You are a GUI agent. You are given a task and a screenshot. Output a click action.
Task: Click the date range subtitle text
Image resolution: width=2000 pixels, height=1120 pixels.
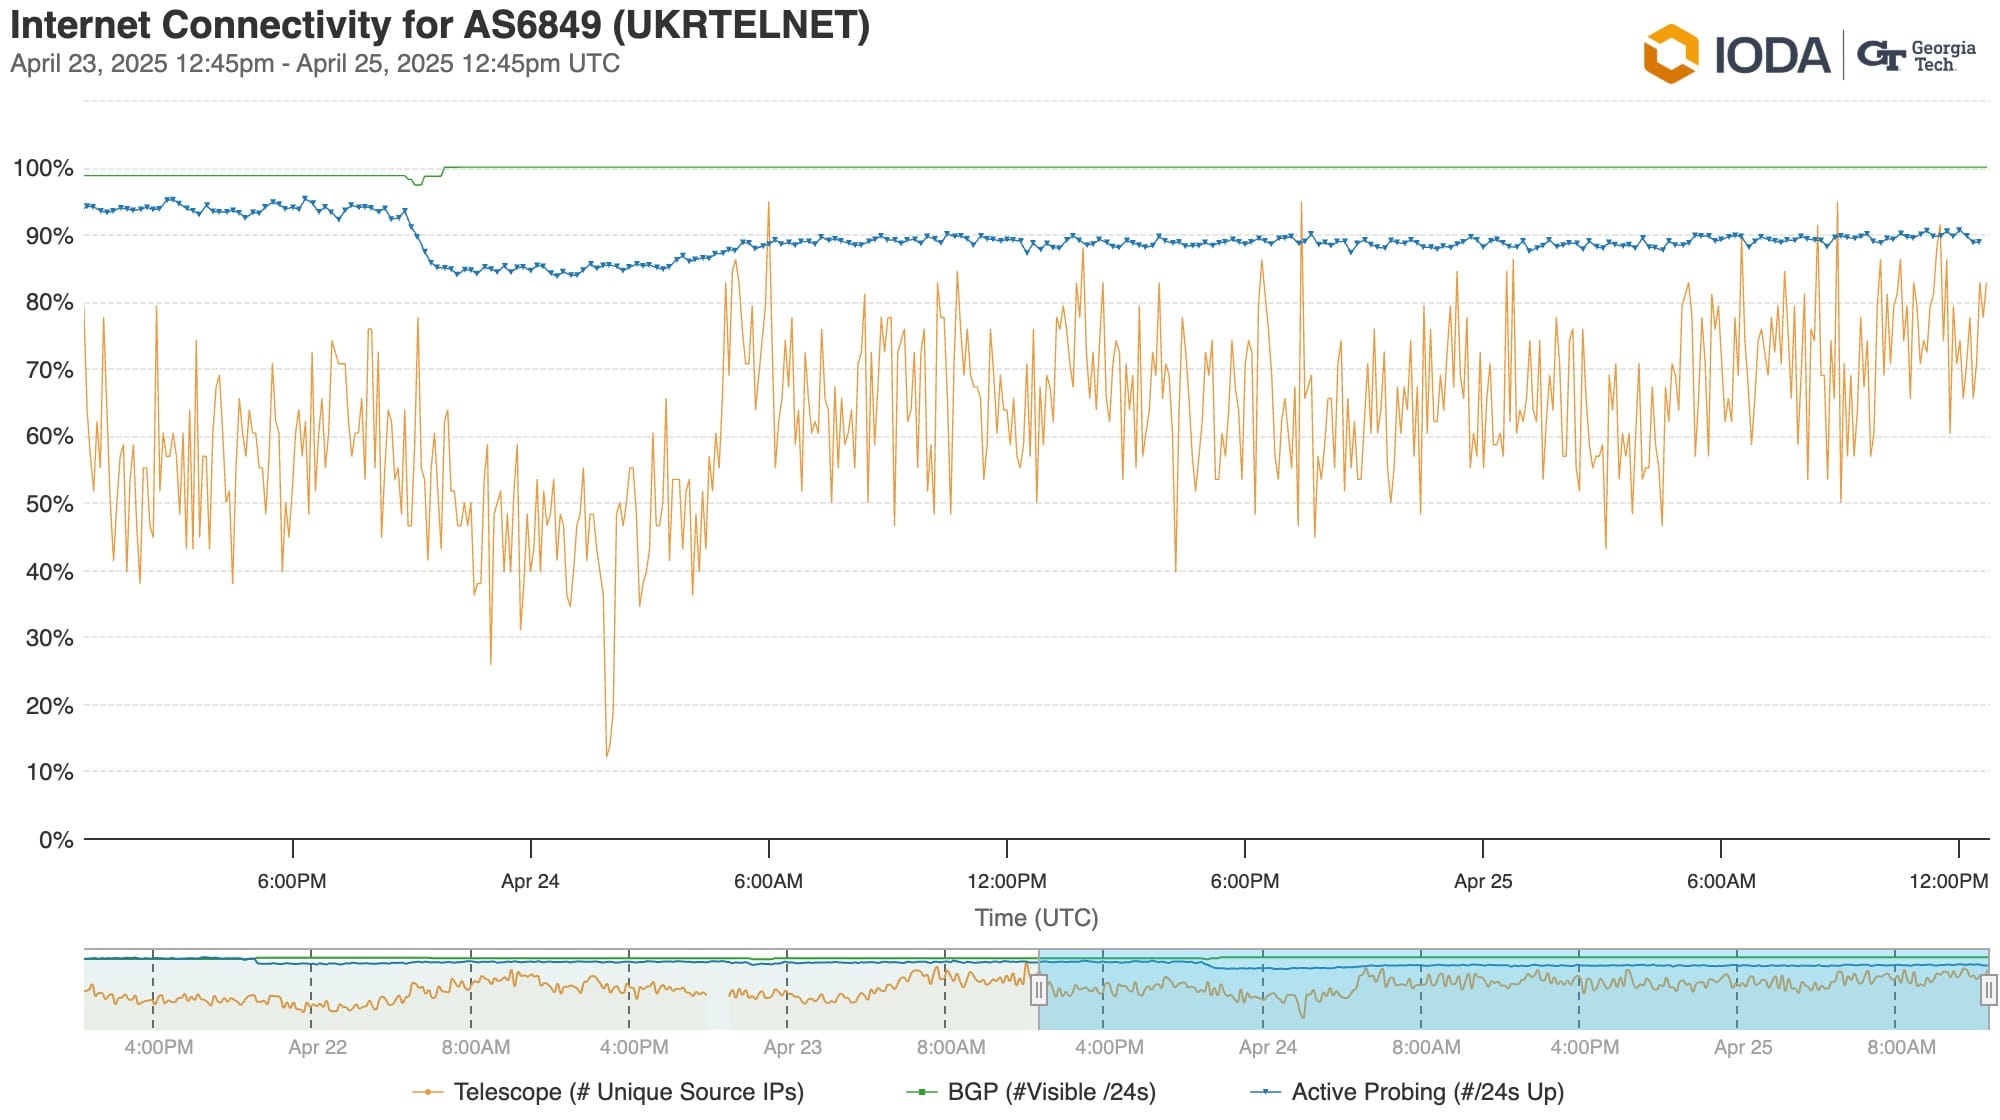click(315, 64)
